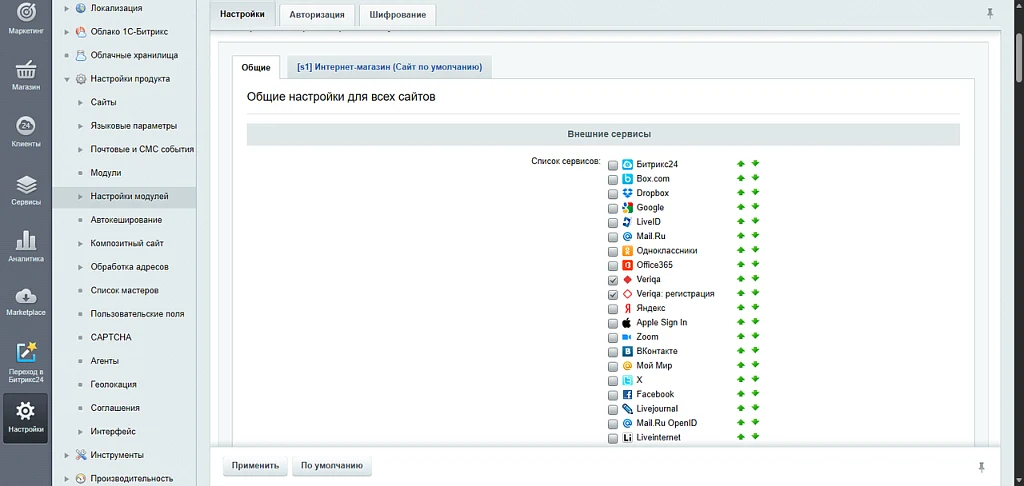Enable the ВКонтакте service checkbox
Screen dimensions: 1024x486
[613, 351]
